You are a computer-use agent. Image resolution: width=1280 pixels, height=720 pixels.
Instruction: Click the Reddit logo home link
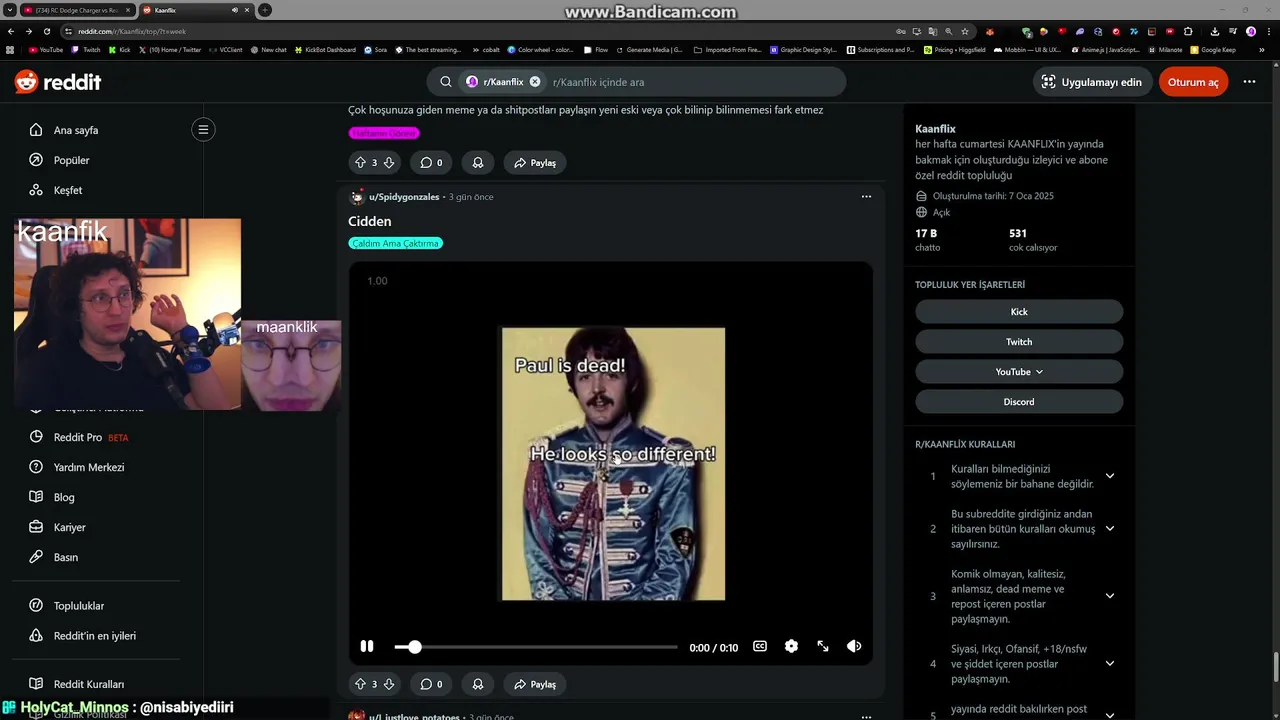(x=58, y=82)
